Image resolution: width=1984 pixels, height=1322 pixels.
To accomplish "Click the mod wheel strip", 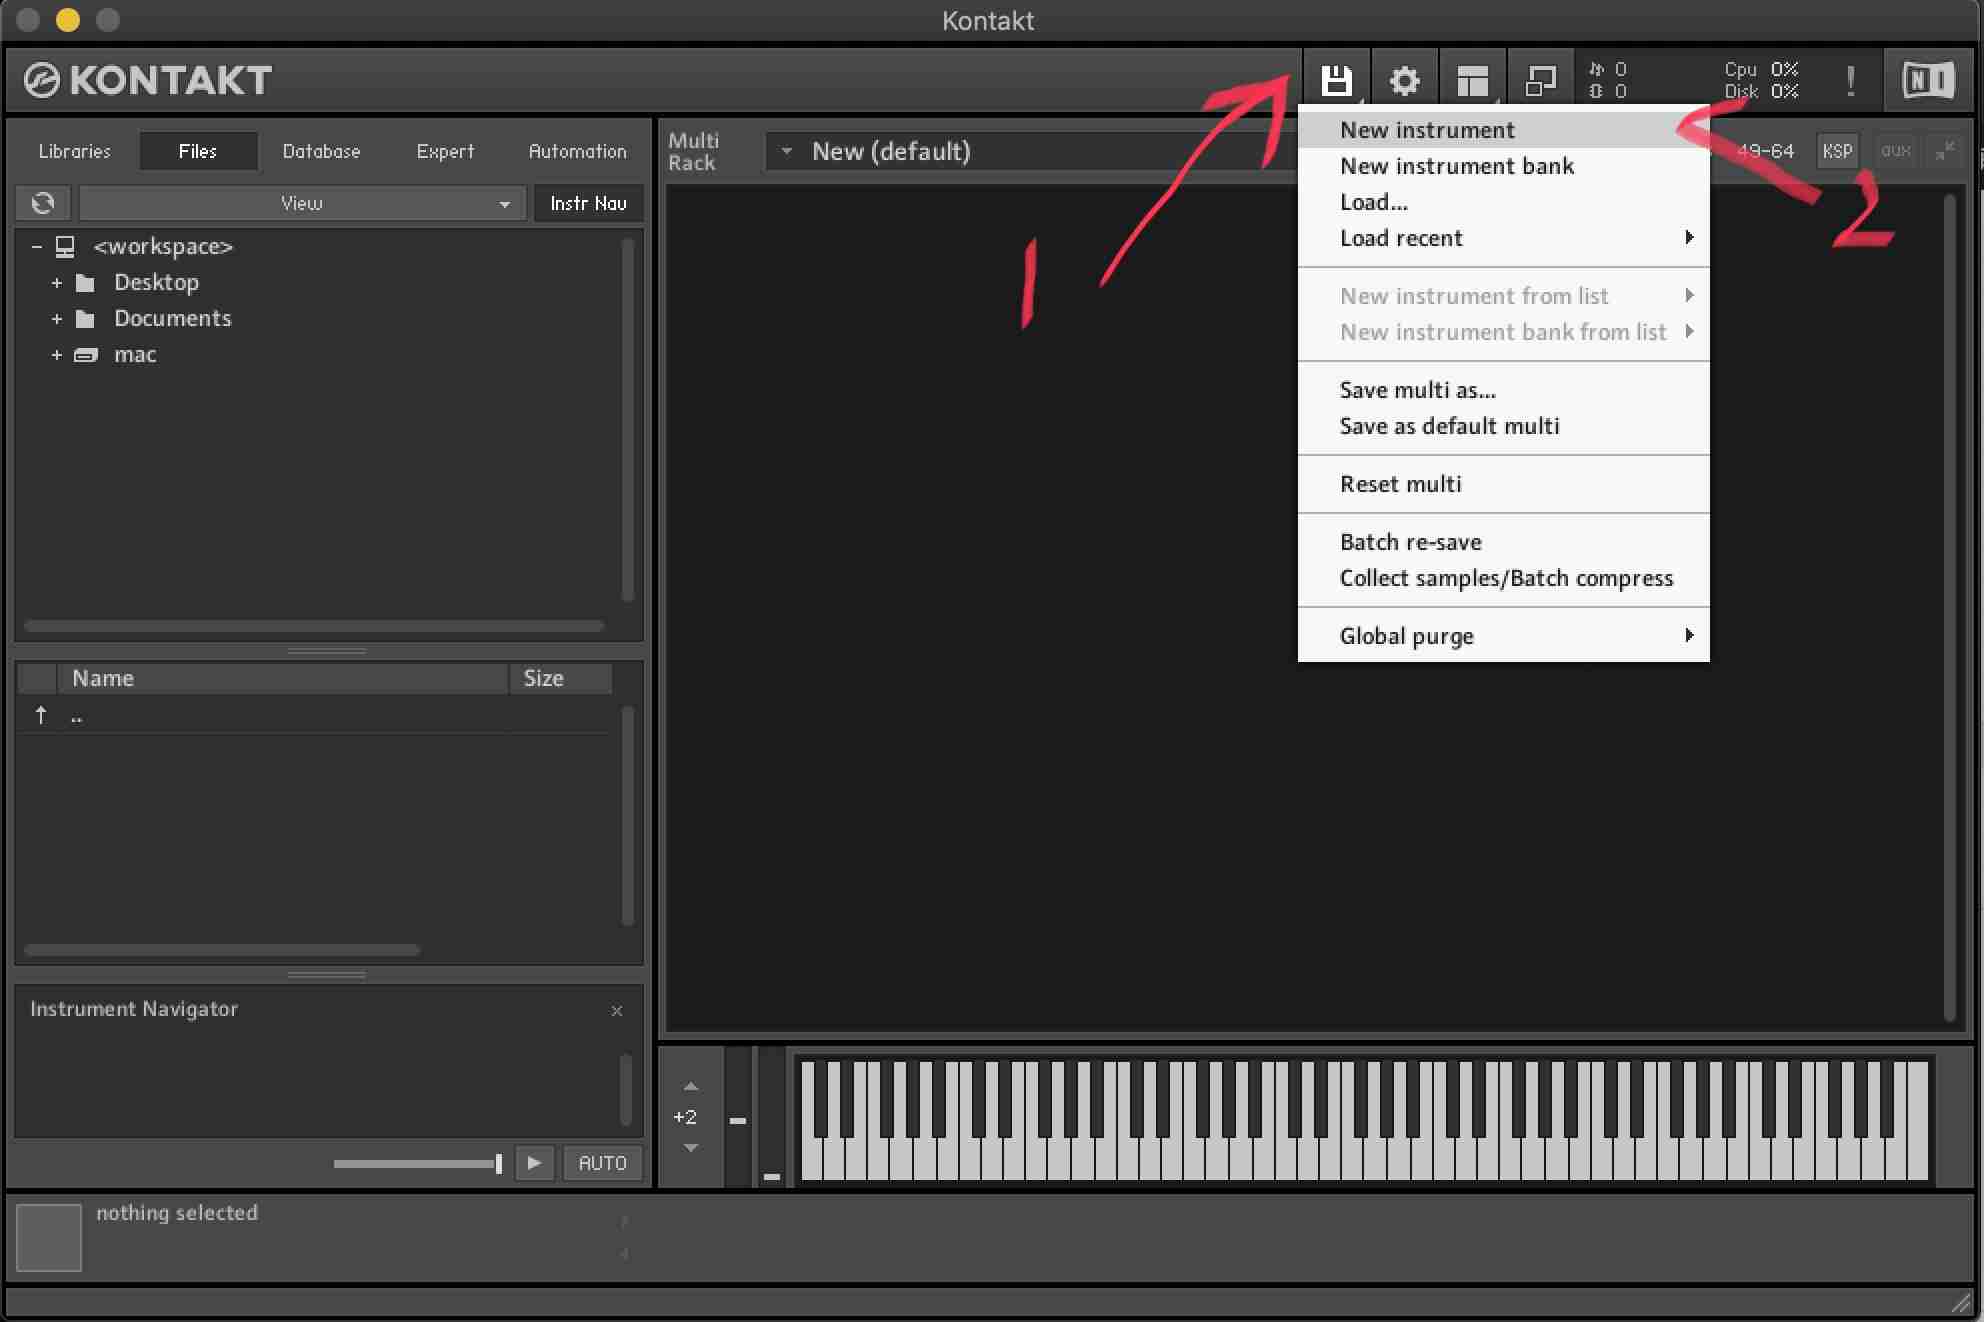I will (x=771, y=1117).
